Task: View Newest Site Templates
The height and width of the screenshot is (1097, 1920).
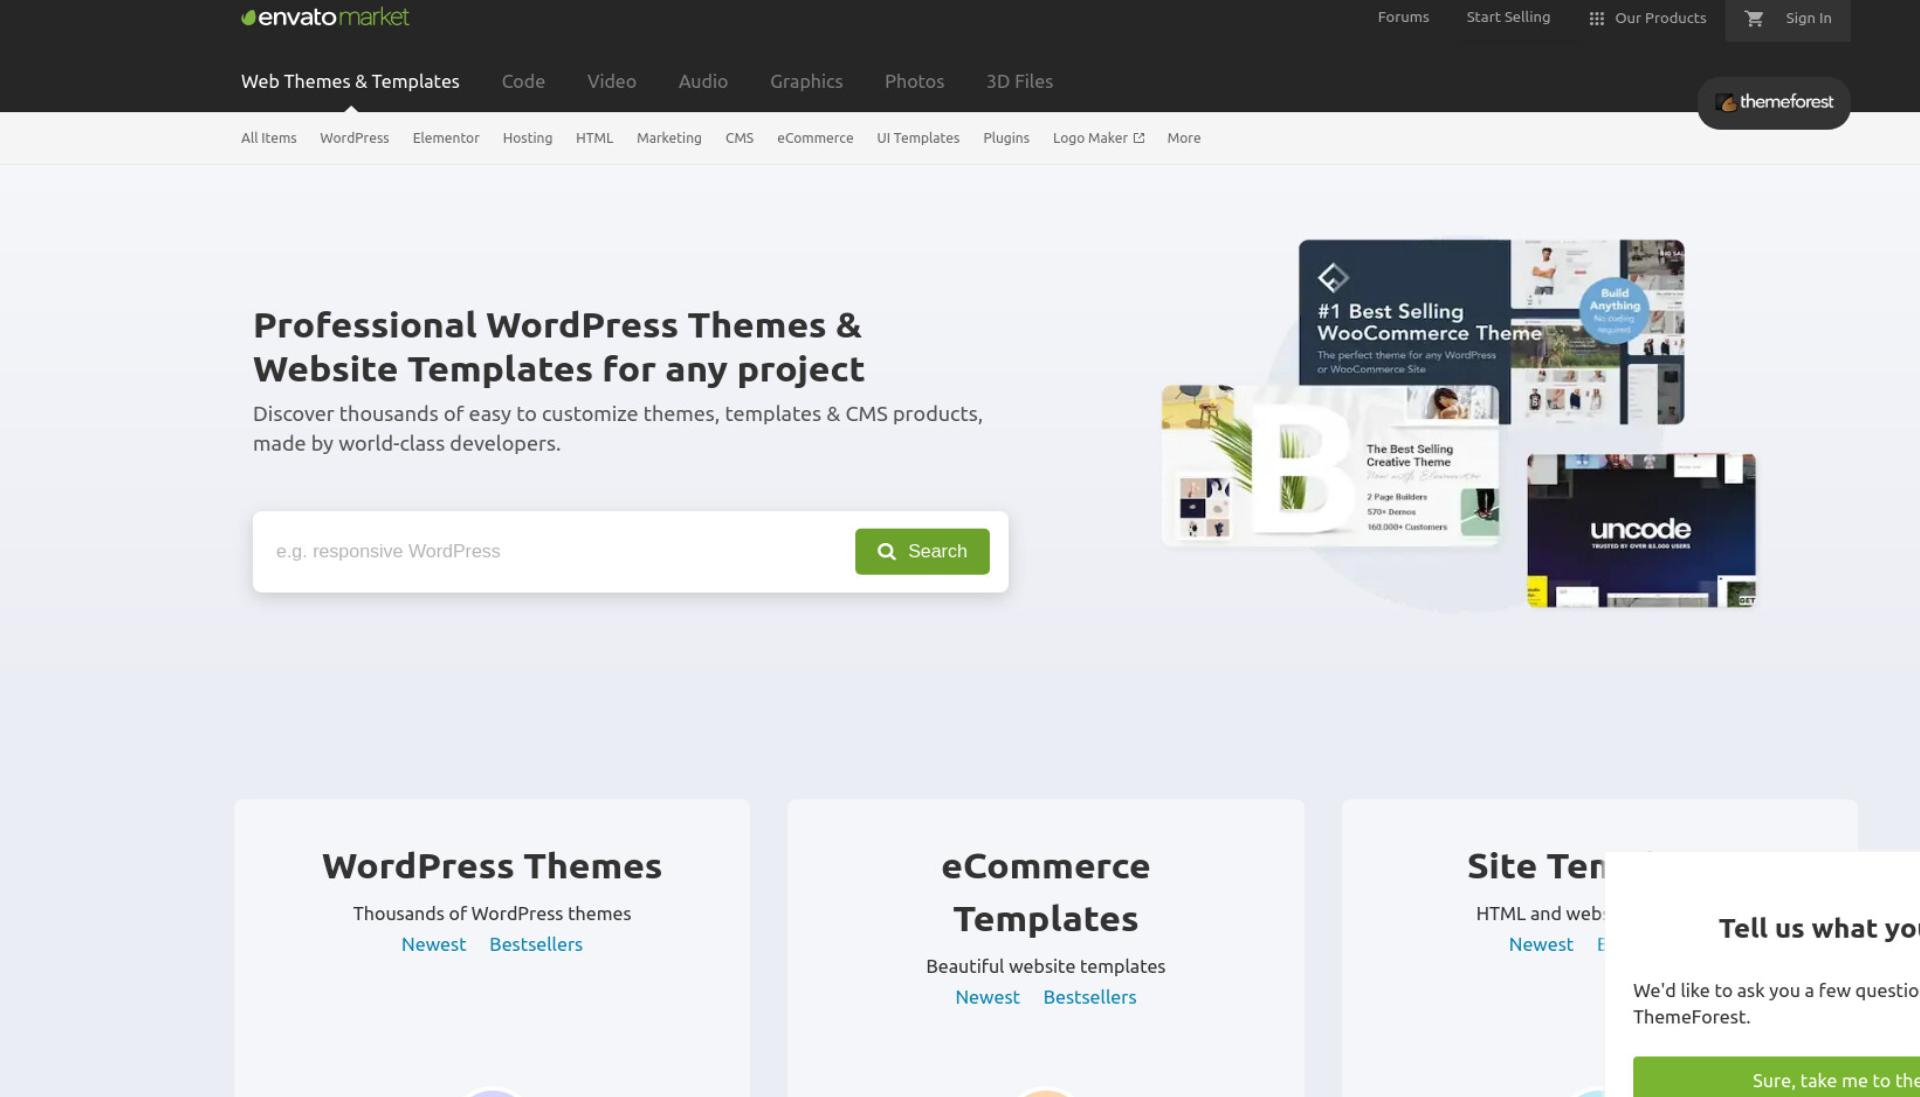Action: 1541,944
